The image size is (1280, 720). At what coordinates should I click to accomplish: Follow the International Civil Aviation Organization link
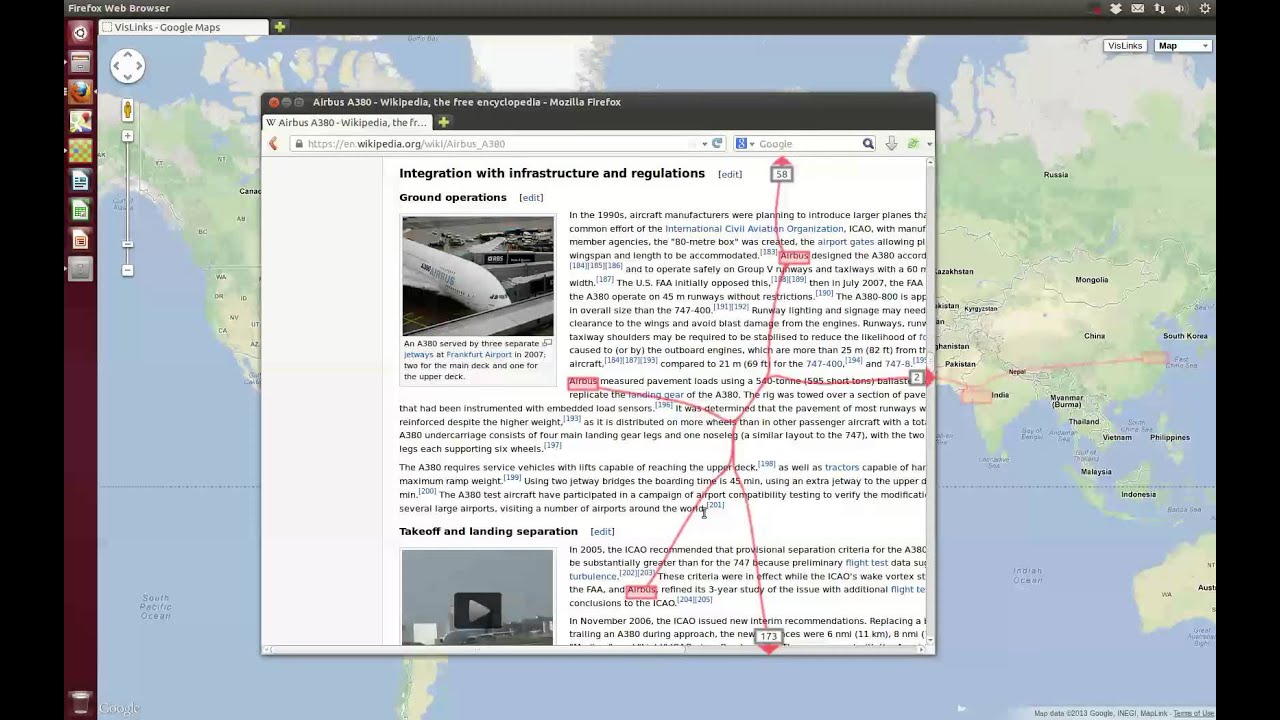click(x=754, y=229)
